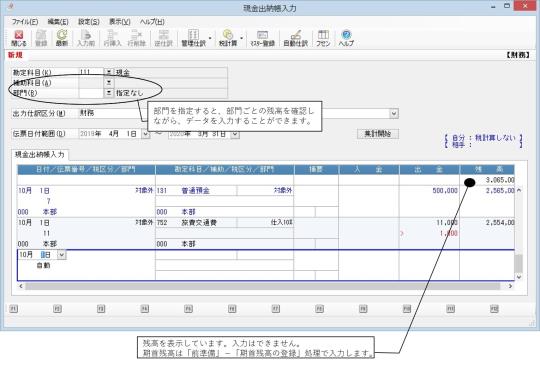Expand the 勘定科目 account dropdown
Screen dimensions: 540x377
108,72
